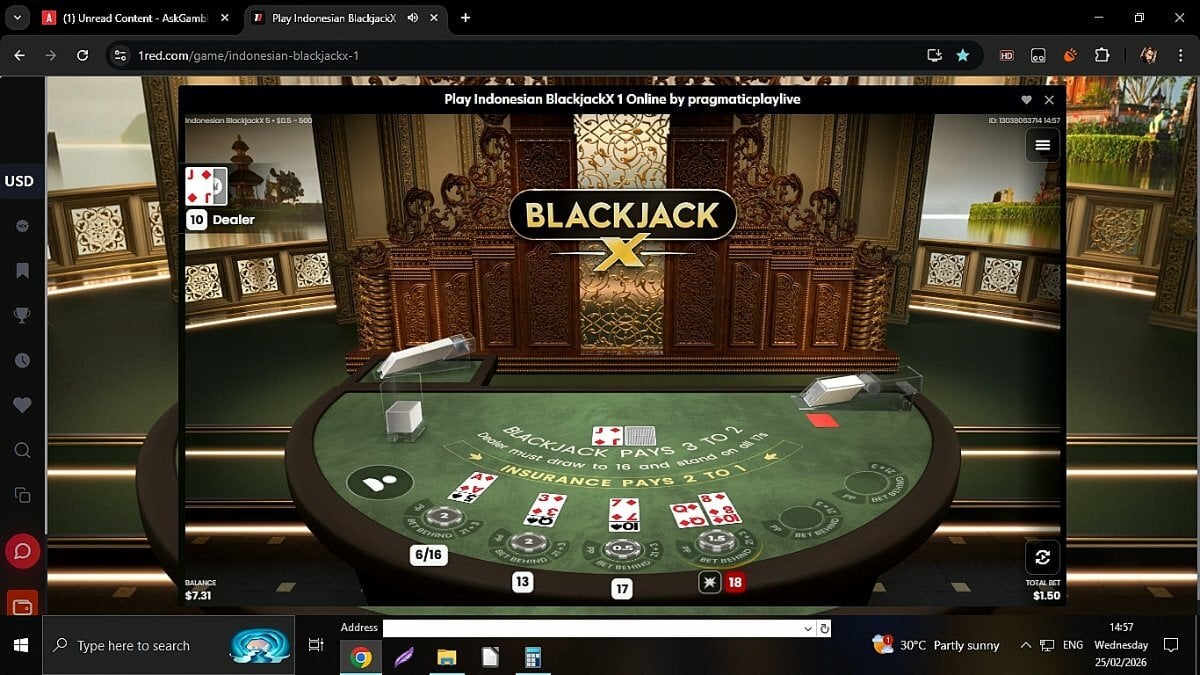Click the chat bubbles button on table
1200x675 pixels.
click(380, 484)
